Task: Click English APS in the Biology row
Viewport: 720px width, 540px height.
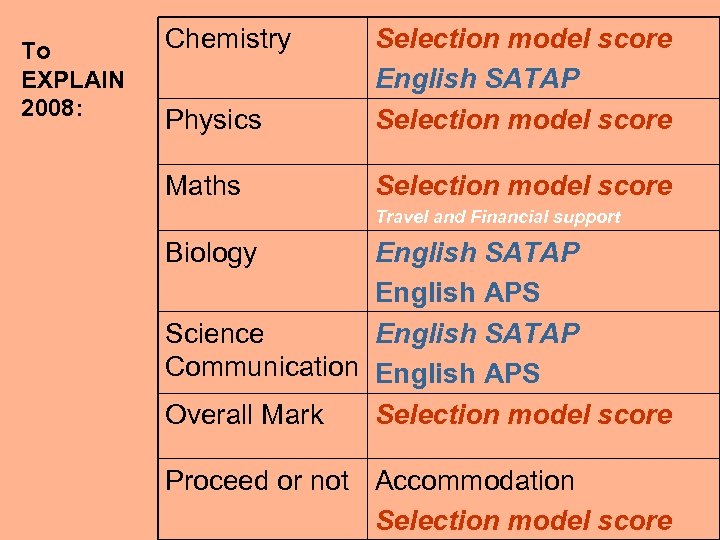Action: (x=457, y=293)
